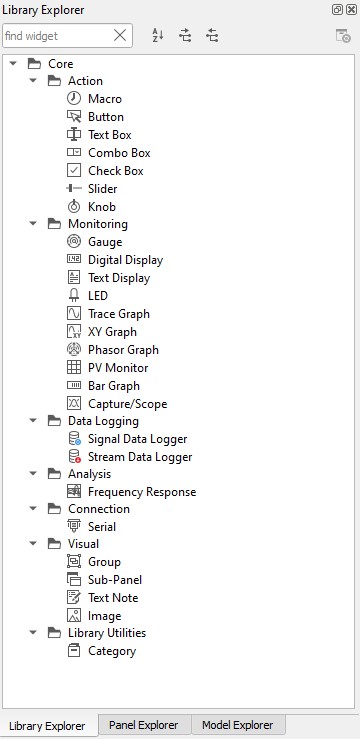Collapse the Monitoring category arrow
360x739 pixels.
[x=33, y=223]
